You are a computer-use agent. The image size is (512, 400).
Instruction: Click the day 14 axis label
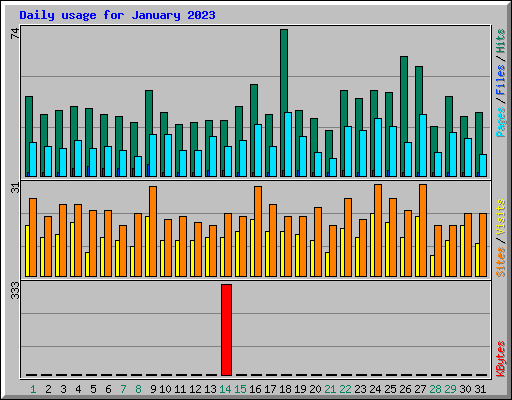click(225, 389)
